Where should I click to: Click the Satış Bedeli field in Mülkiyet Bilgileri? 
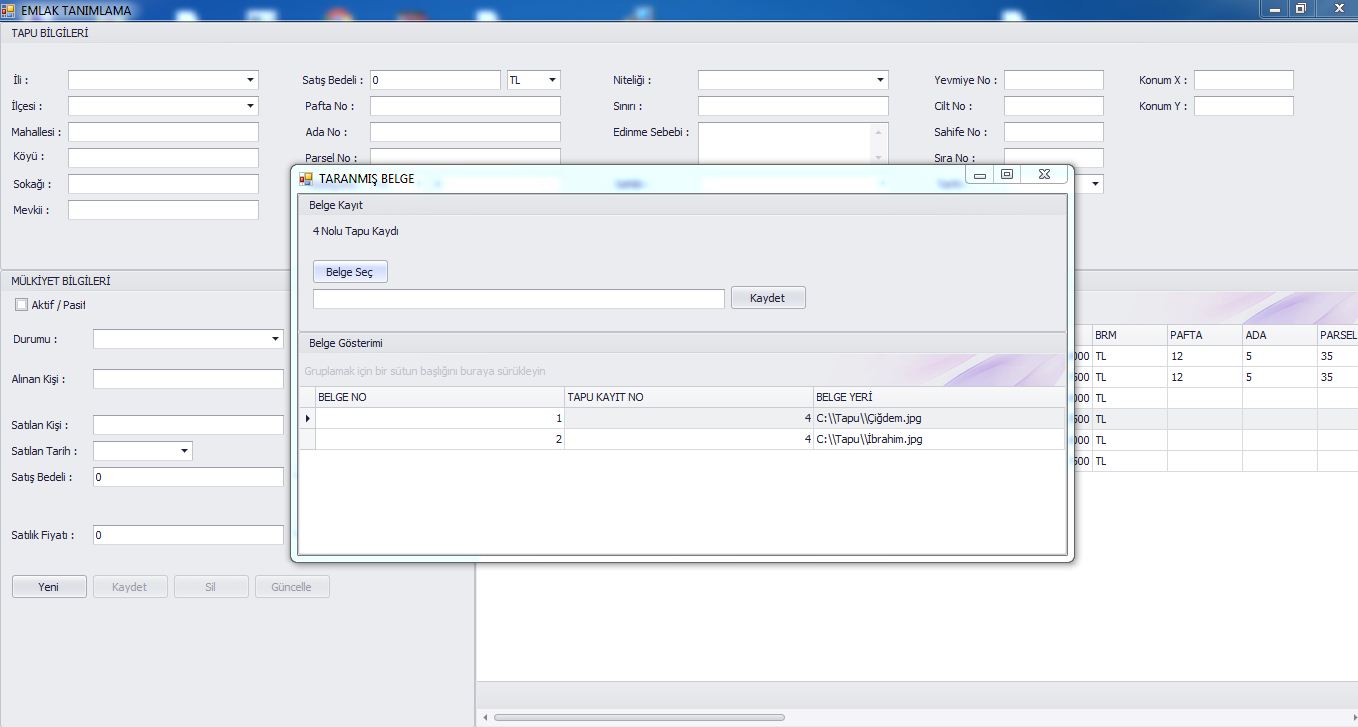point(188,477)
